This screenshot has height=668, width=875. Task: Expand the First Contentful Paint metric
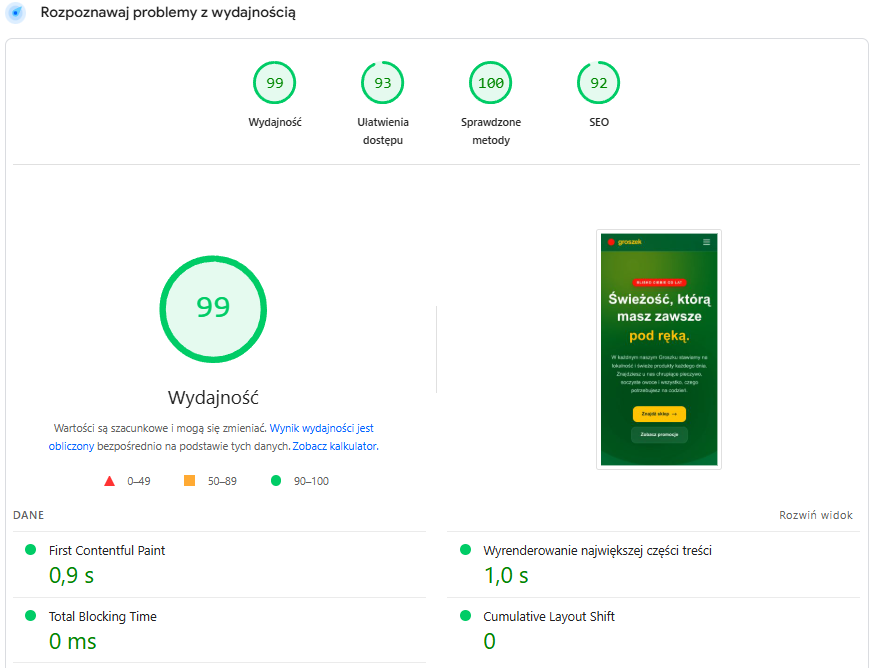tap(219, 565)
